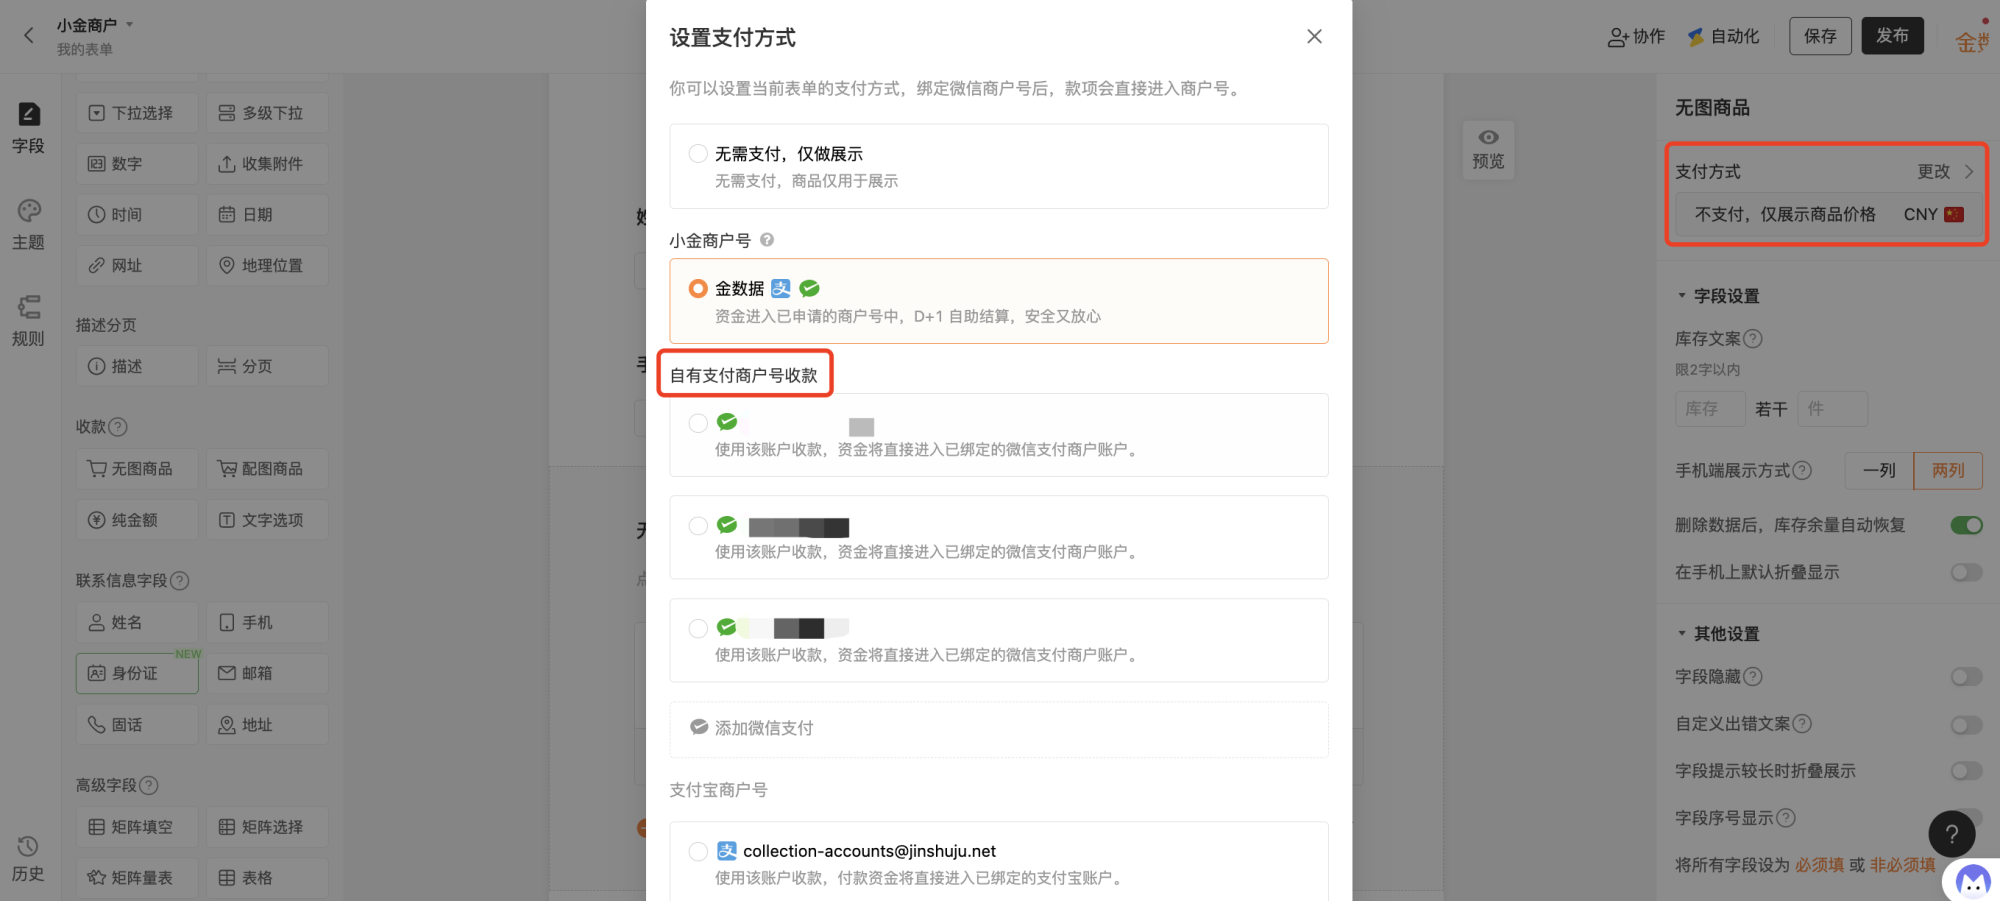Image resolution: width=2000 pixels, height=901 pixels.
Task: Add a 文字选项 field
Action: [x=267, y=520]
